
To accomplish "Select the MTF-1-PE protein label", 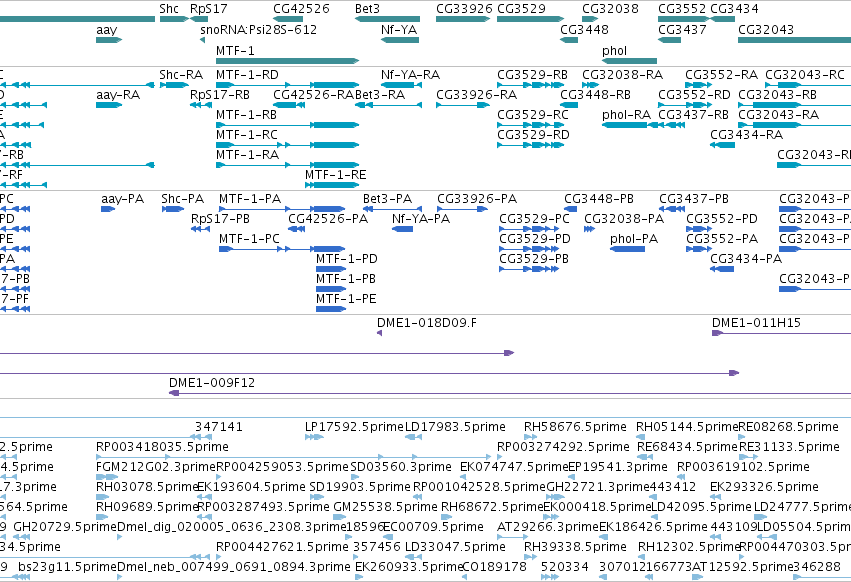I will pos(346,299).
